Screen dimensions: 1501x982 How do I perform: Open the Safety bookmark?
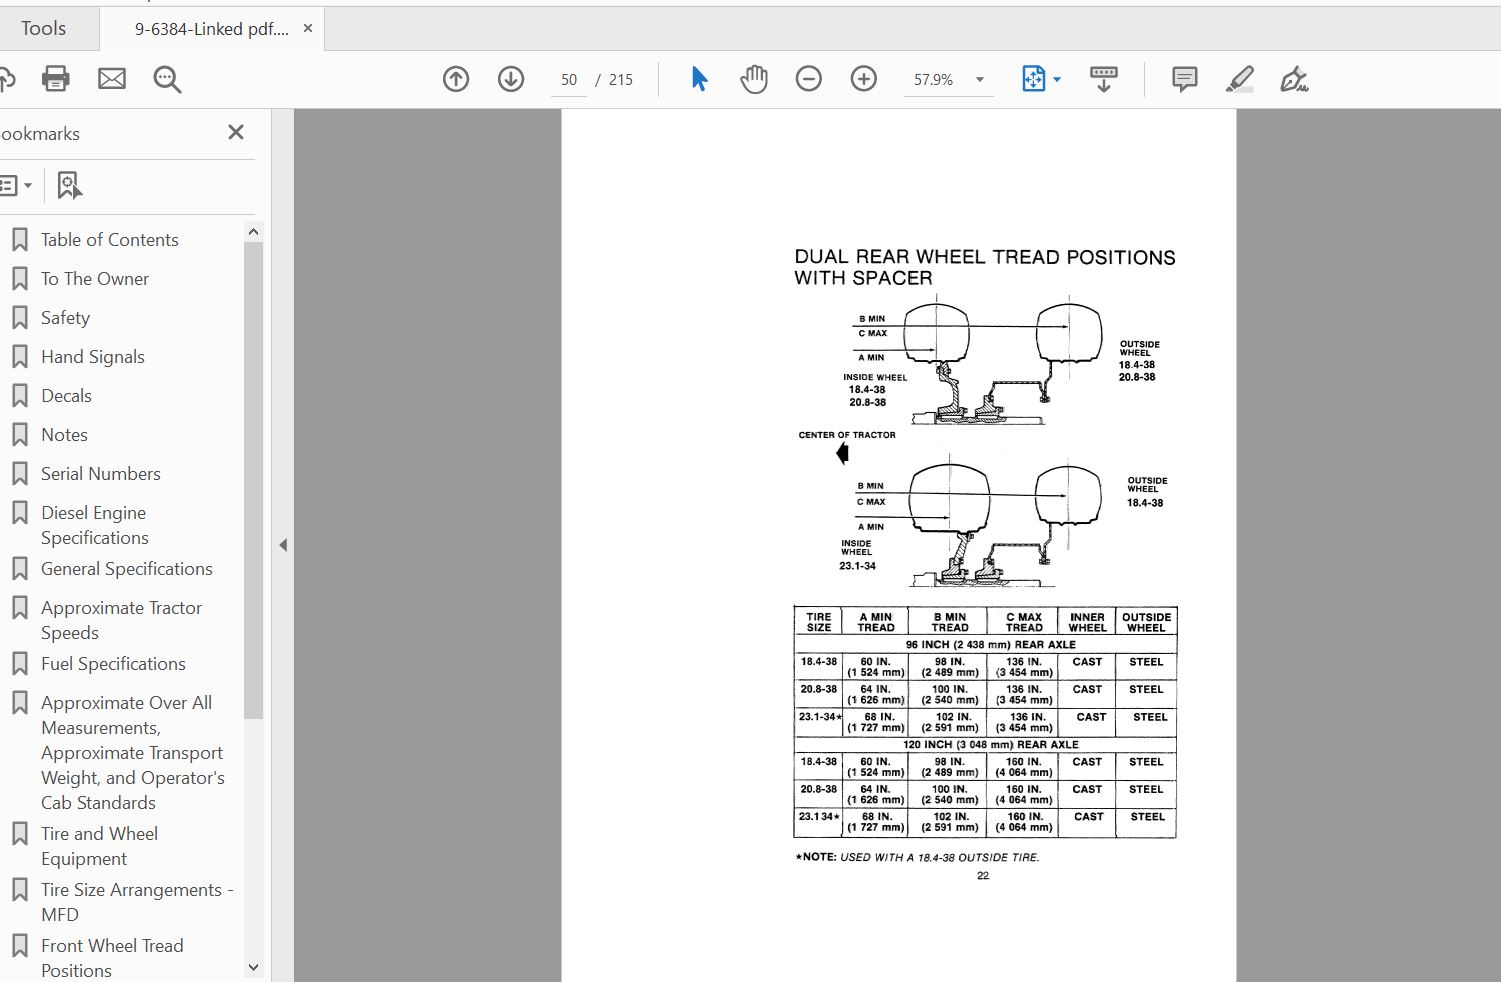pyautogui.click(x=65, y=317)
